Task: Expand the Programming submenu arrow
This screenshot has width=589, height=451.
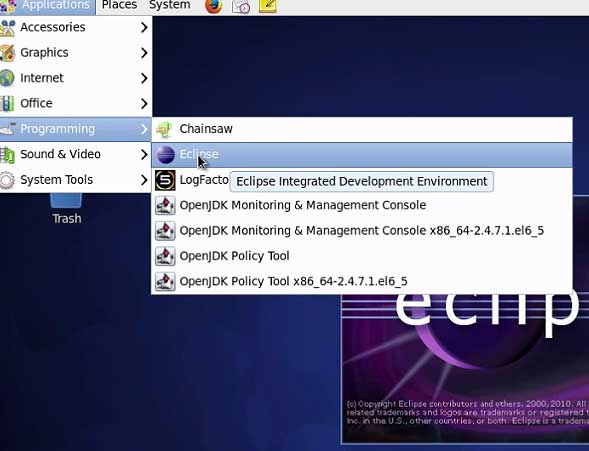Action: click(144, 129)
